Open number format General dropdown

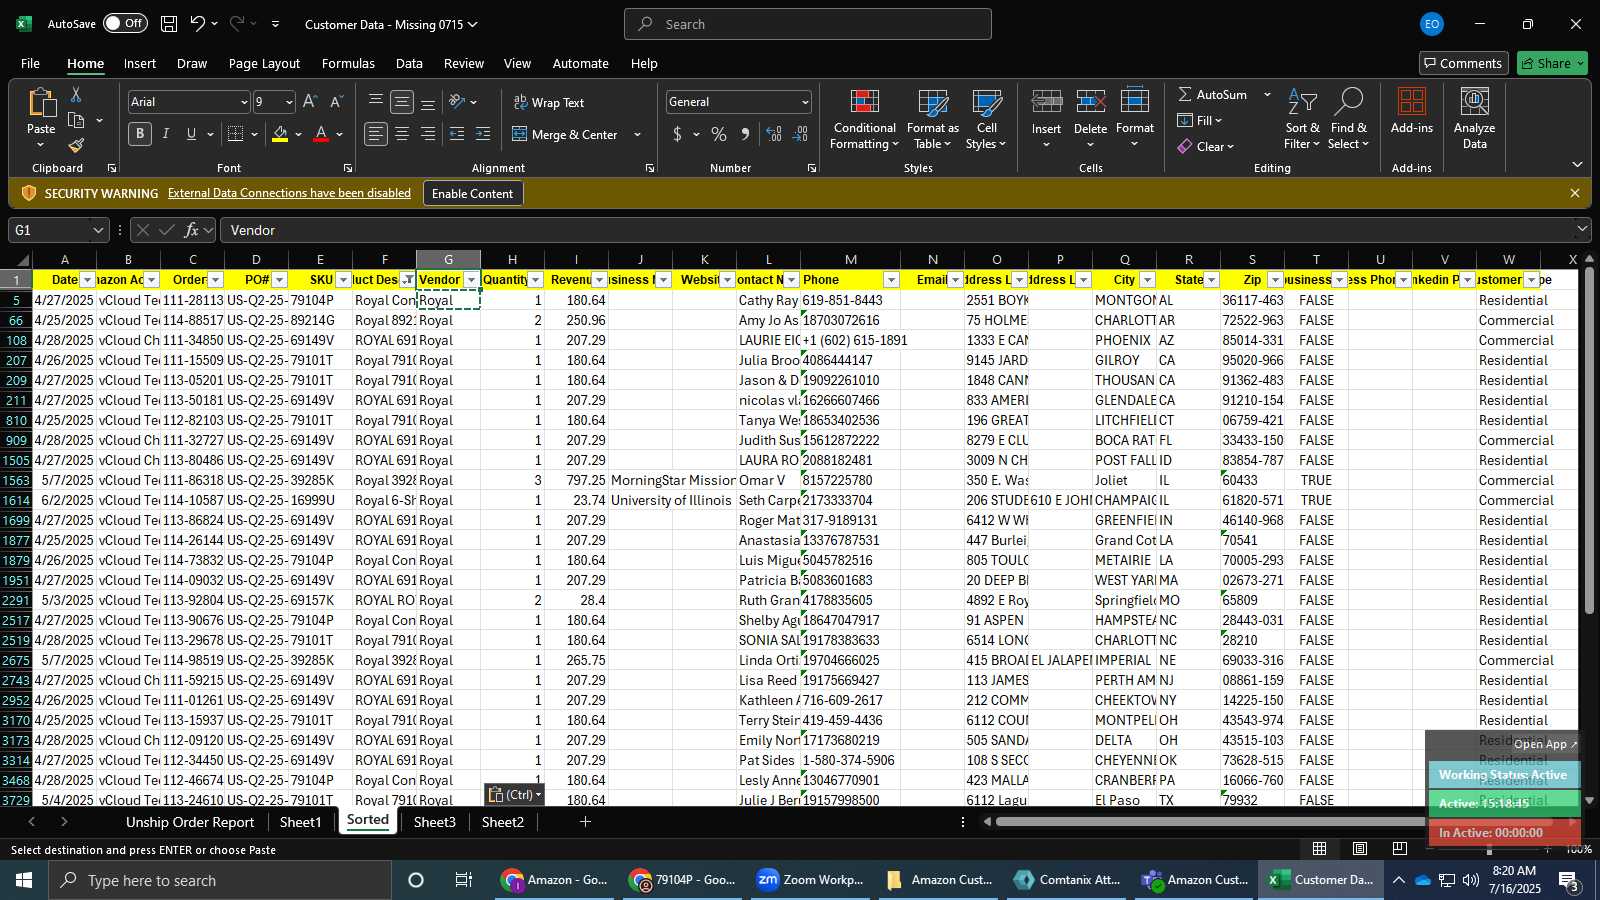805,102
